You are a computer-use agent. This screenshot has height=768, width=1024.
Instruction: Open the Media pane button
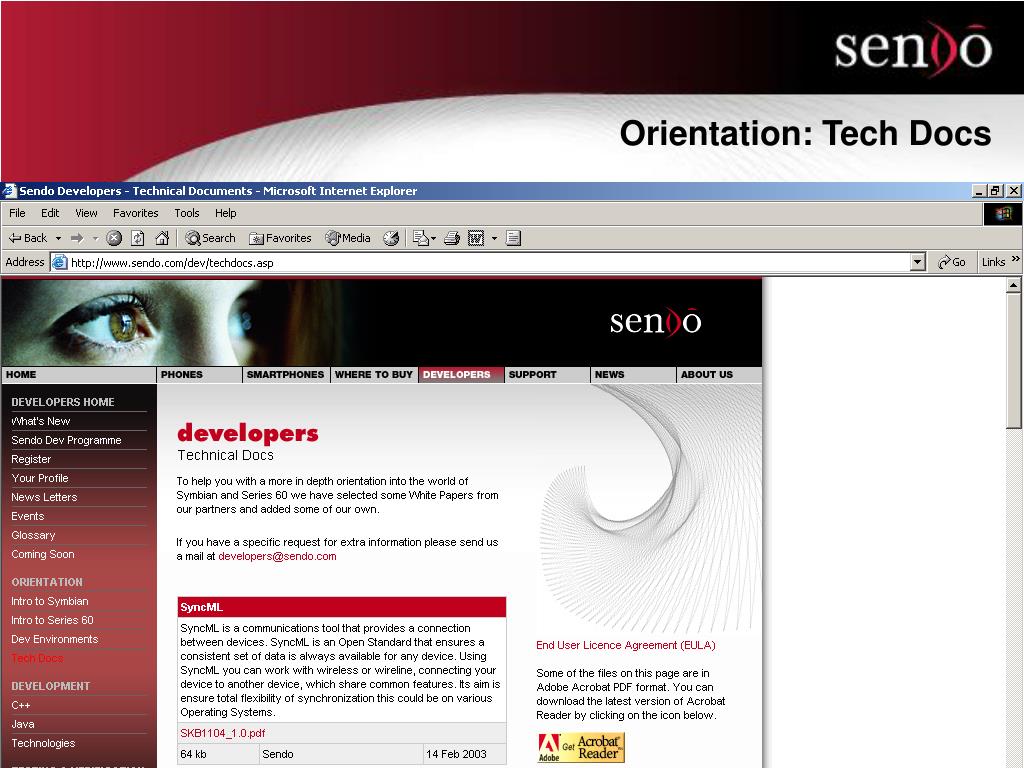coord(348,238)
